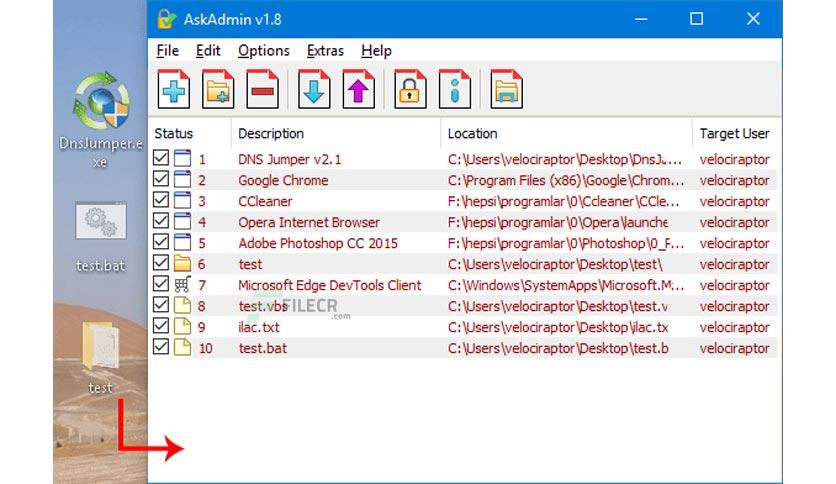Click the C:\Windows\SystemApps location path
The image size is (836, 484).
pyautogui.click(x=566, y=286)
